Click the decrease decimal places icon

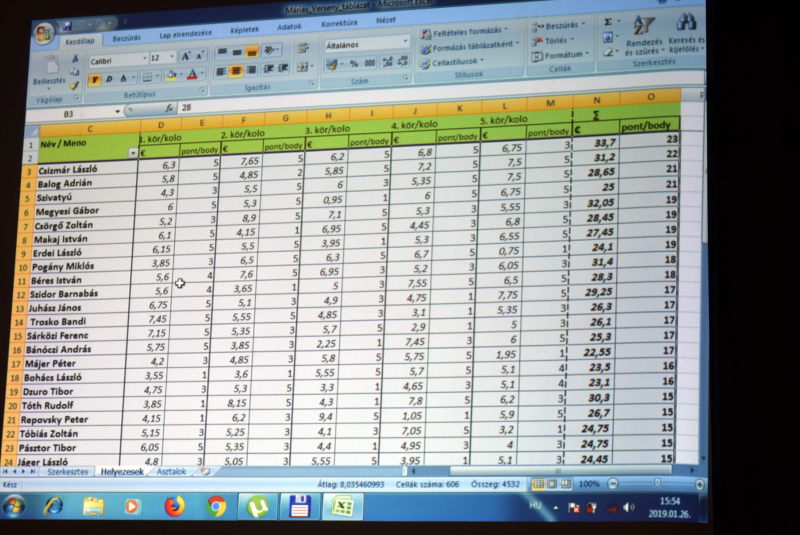click(403, 61)
